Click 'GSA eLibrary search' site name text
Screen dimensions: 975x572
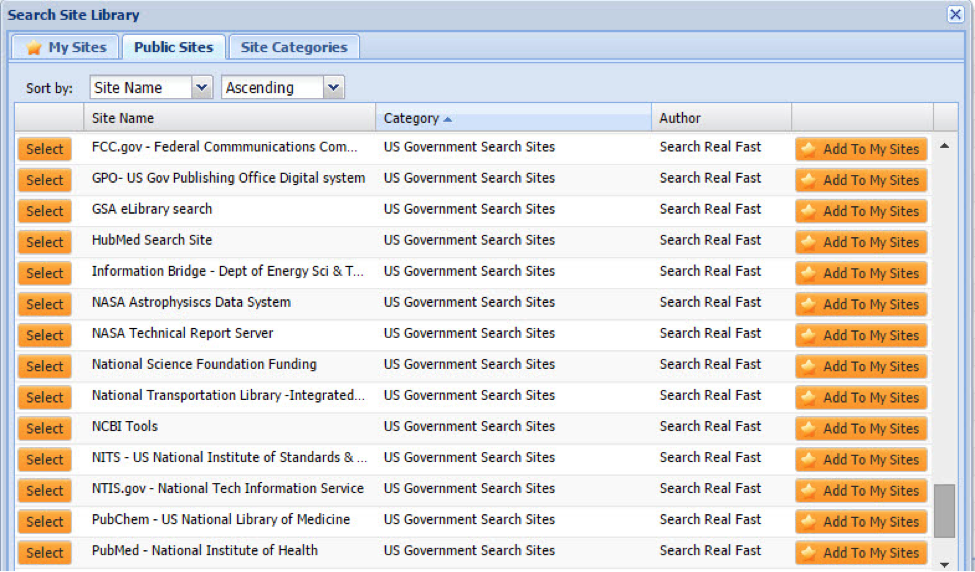152,209
